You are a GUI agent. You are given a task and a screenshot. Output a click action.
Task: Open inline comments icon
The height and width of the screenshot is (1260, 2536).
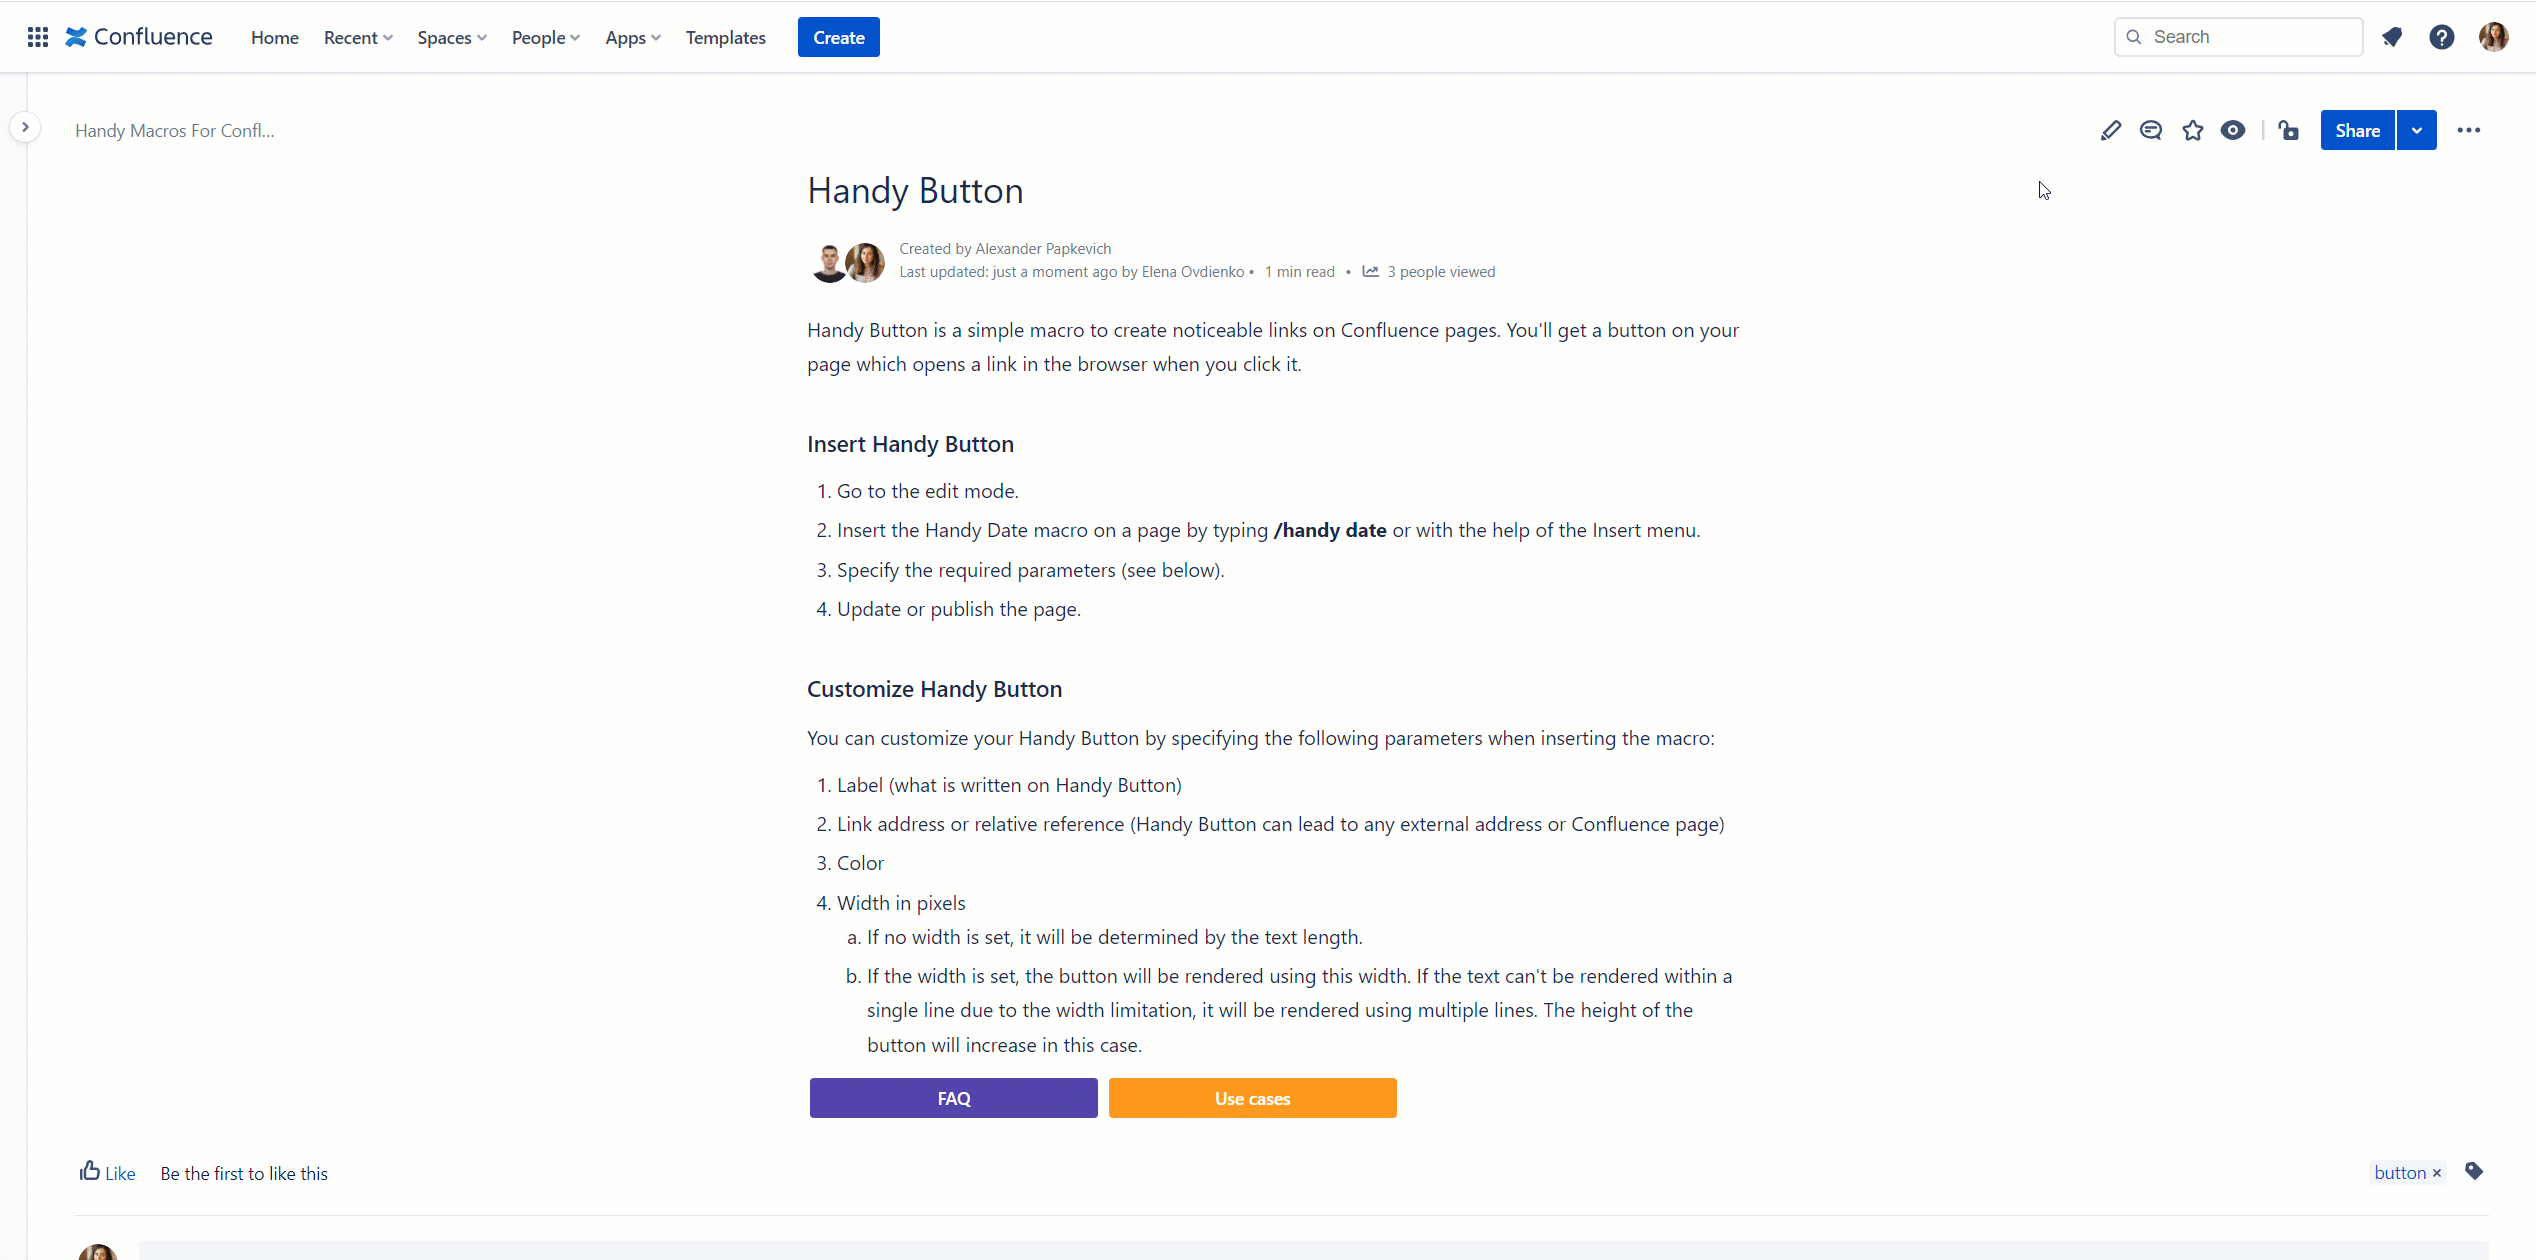[x=2151, y=130]
